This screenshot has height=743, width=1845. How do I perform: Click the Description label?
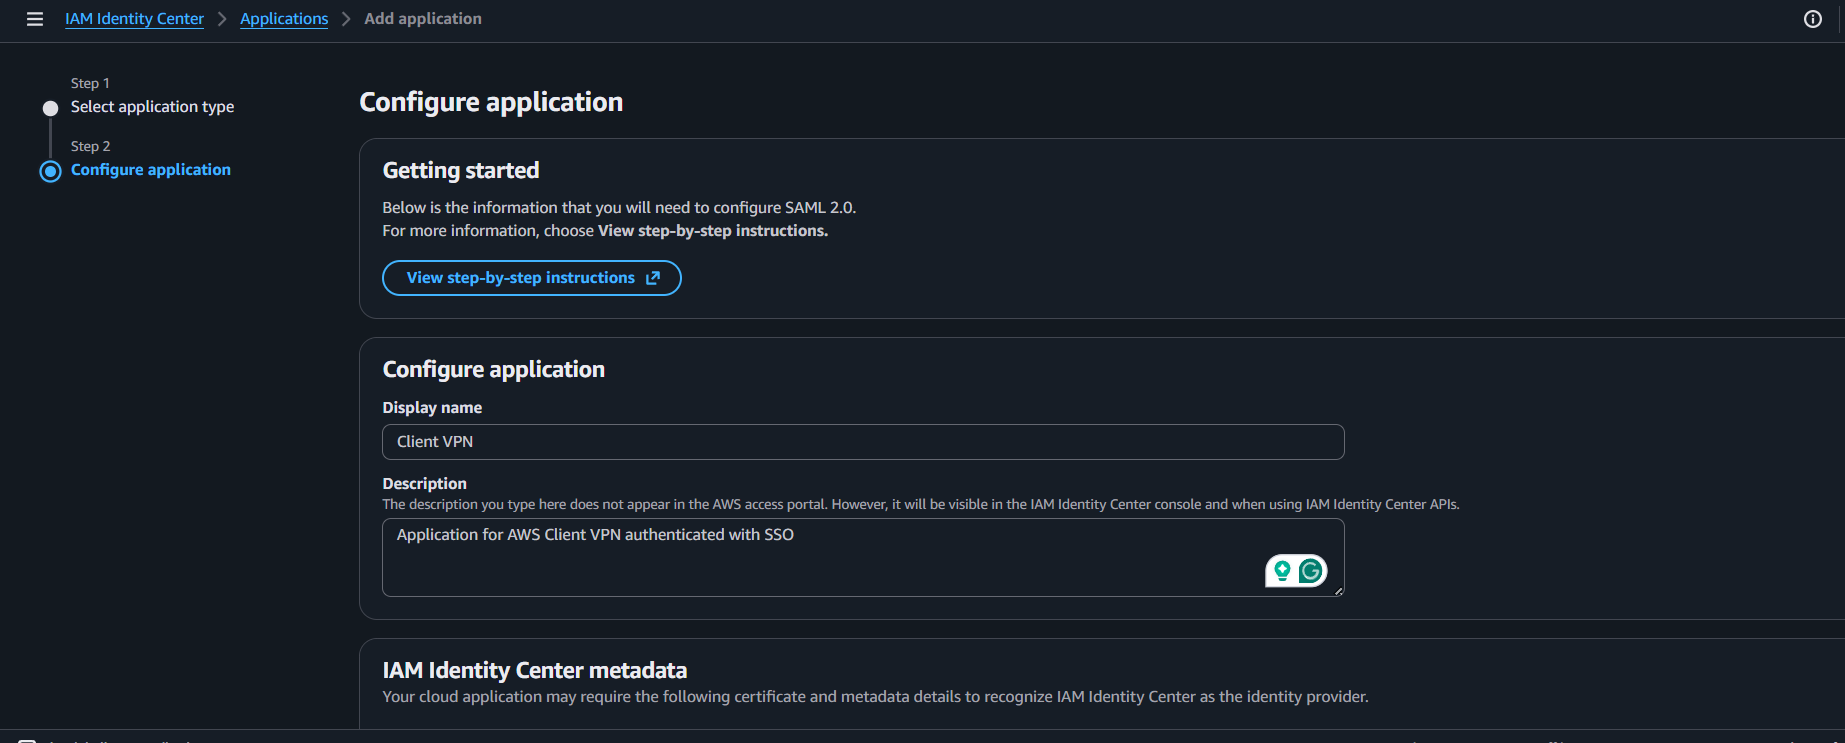424,484
